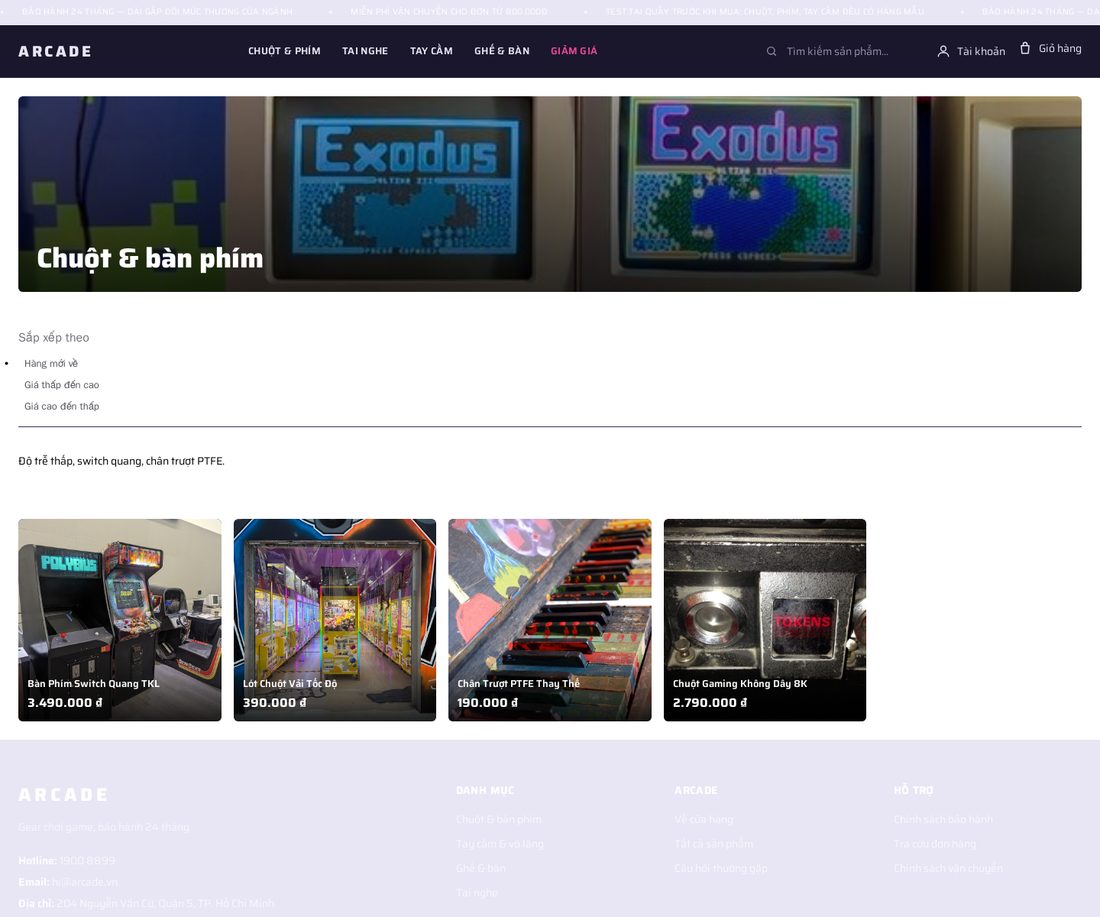Open Chuột Gaming Không Dây 8K product card

pos(765,620)
